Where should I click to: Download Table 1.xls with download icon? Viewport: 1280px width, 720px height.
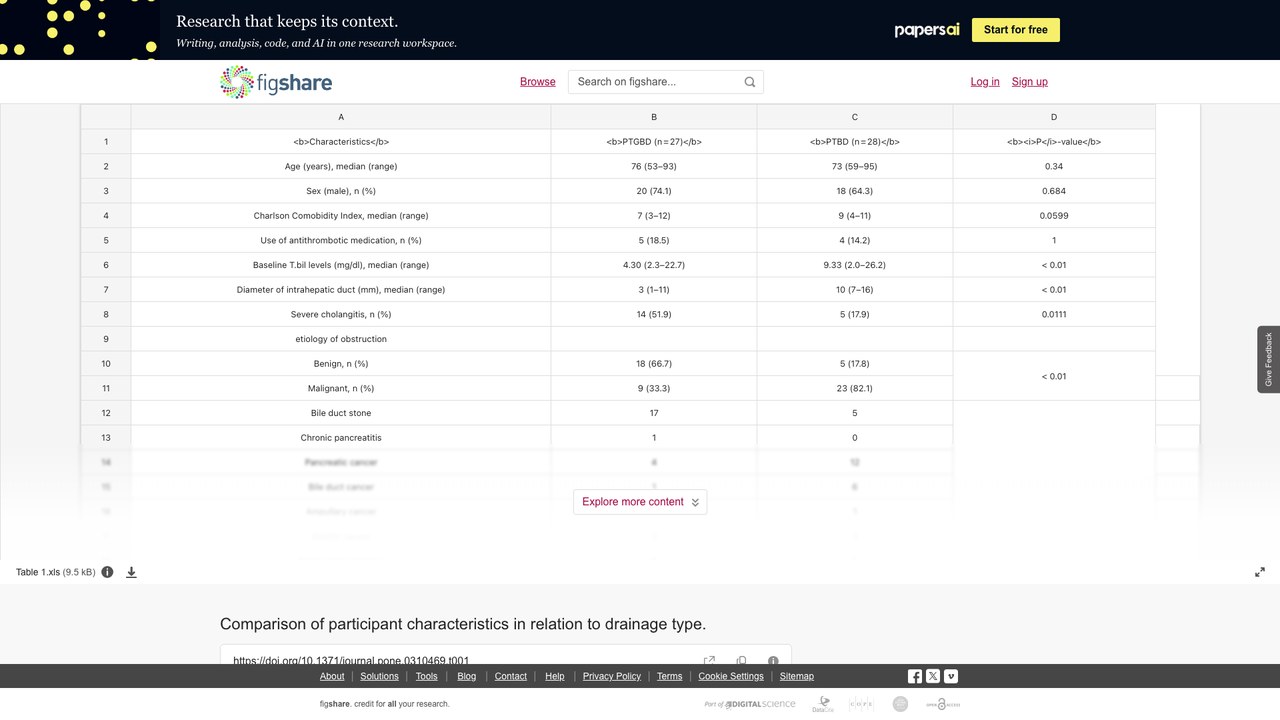(x=131, y=572)
